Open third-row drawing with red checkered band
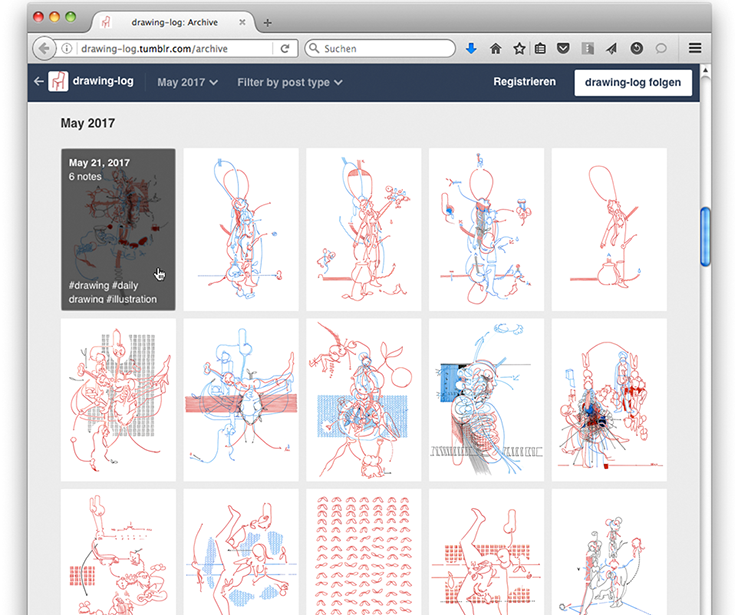The height and width of the screenshot is (615, 738). pyautogui.click(x=486, y=552)
